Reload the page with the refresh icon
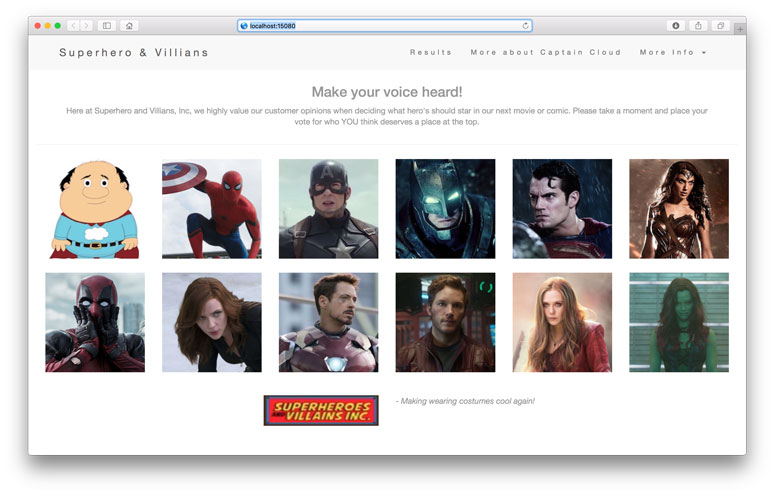 (525, 26)
